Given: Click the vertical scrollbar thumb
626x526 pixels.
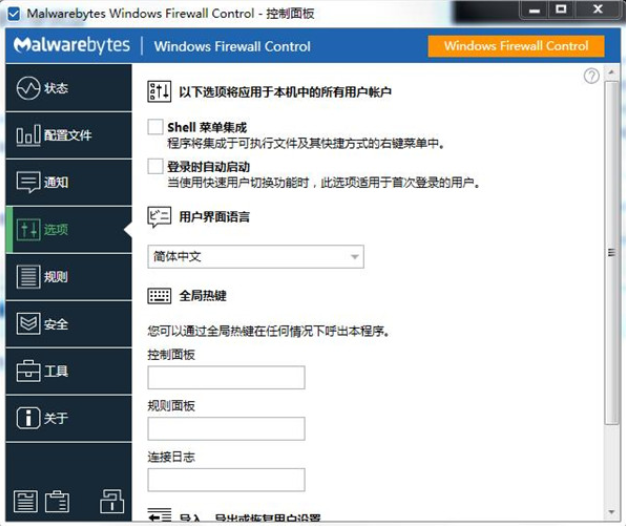Looking at the screenshot, I should coord(611,253).
